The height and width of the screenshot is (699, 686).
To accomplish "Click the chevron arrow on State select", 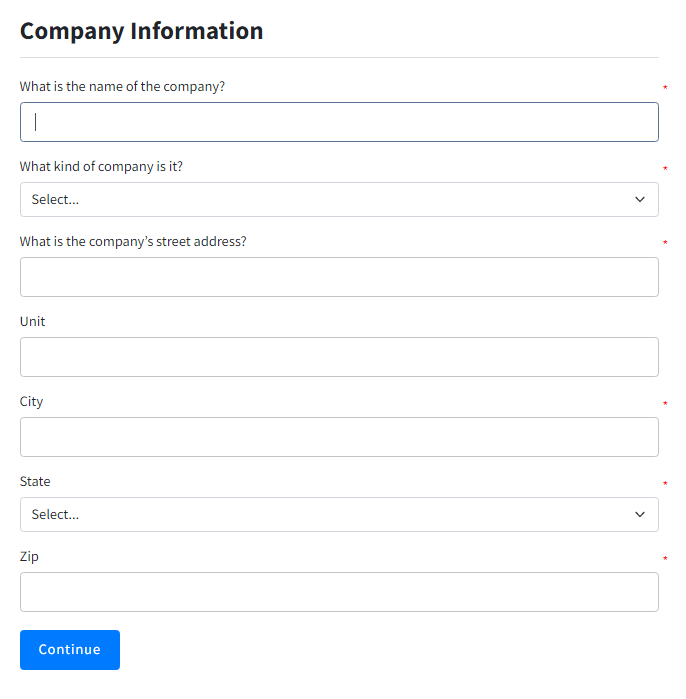I will pos(640,514).
